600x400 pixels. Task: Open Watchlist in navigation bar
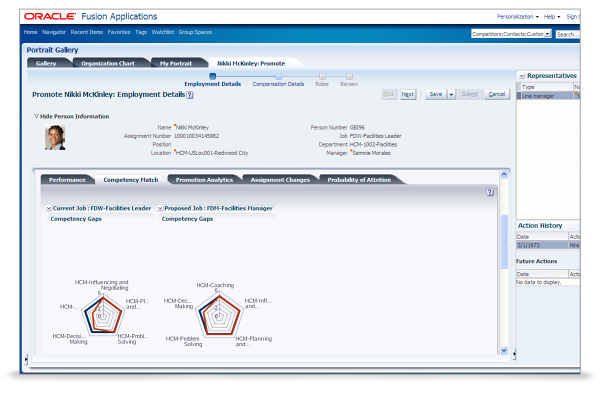(163, 32)
